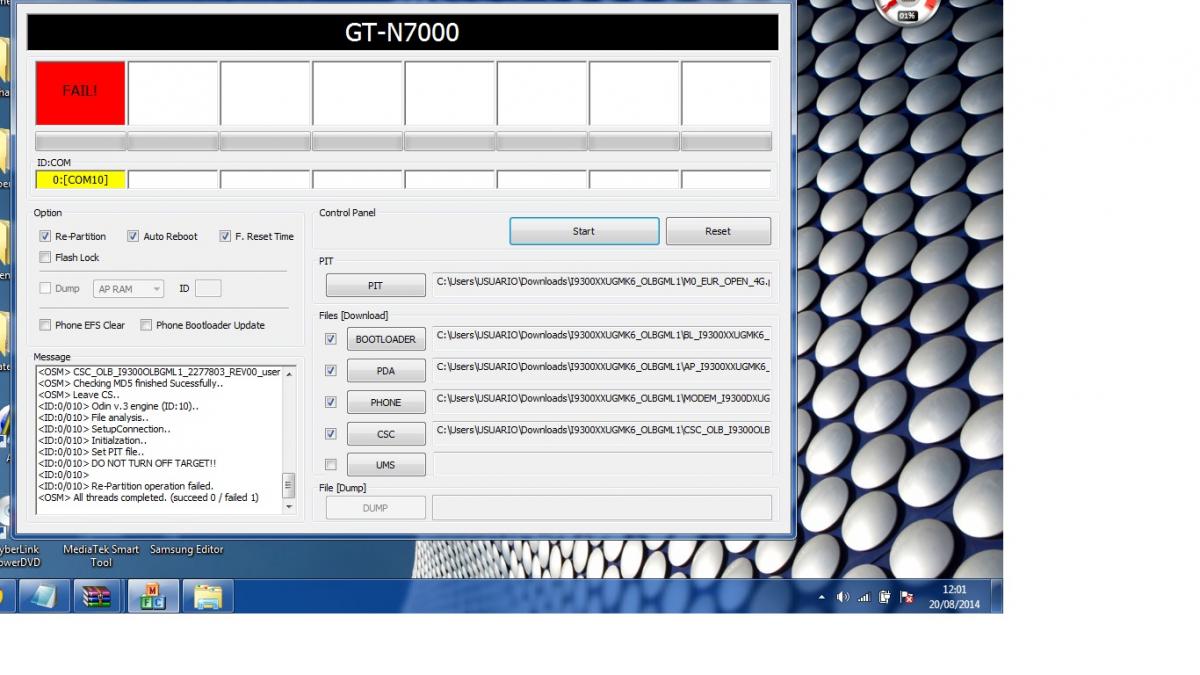Screen dimensions: 1200x675
Task: Pick a modem file with the PHONE button
Action: point(386,402)
